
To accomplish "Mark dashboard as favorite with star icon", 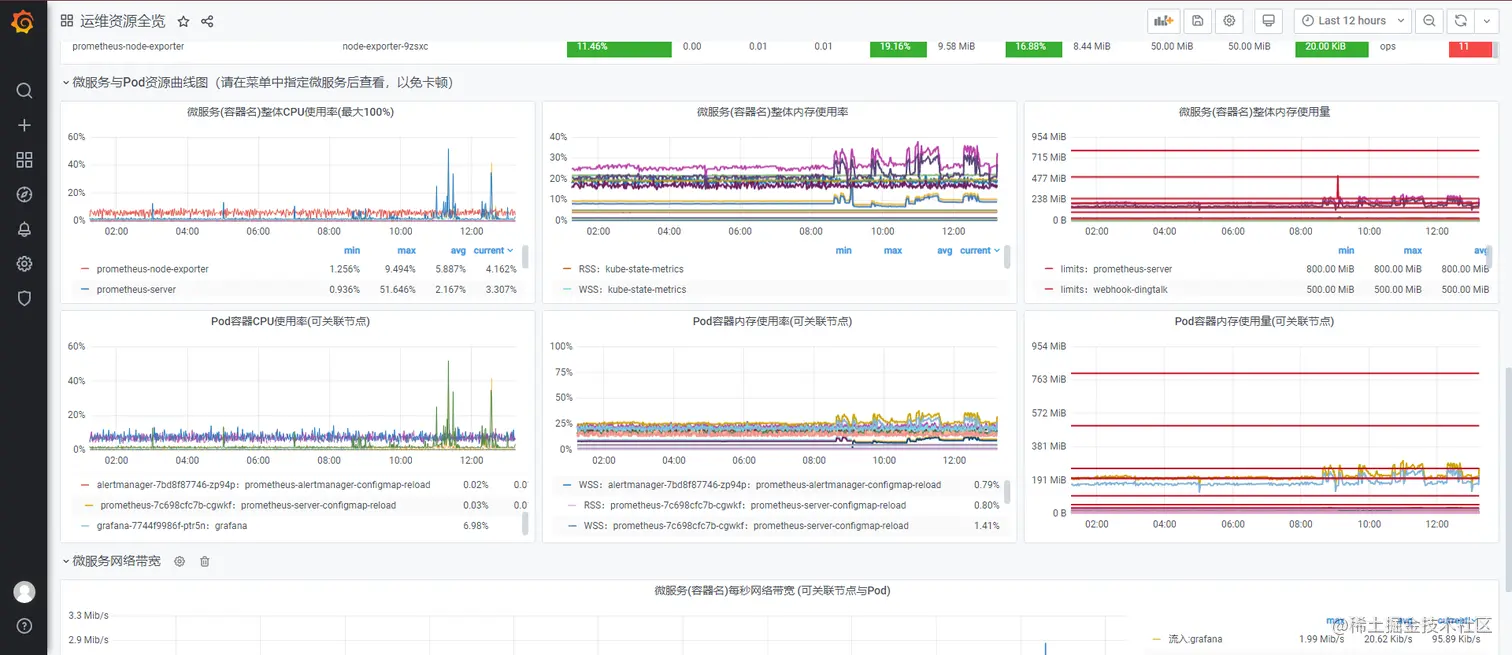I will [183, 21].
